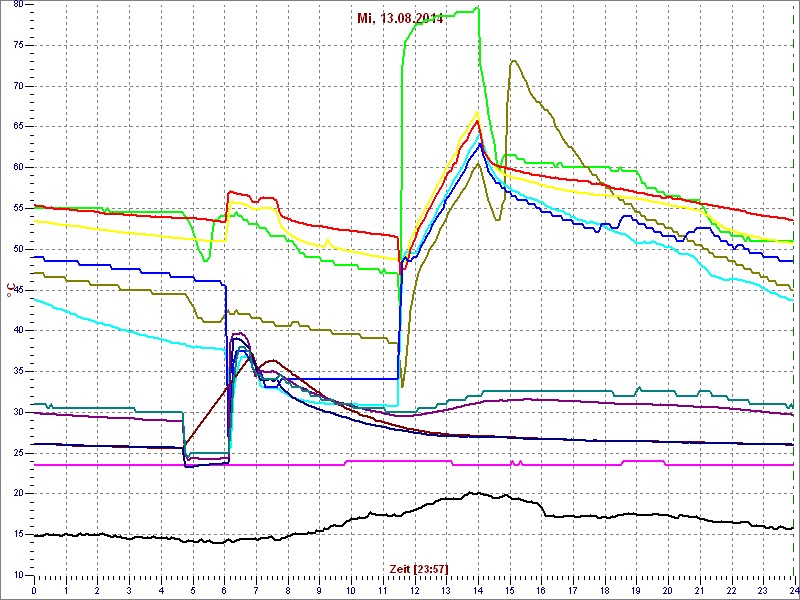This screenshot has height=600, width=800.
Task: Click hour '23' on the time axis
Action: tap(762, 591)
